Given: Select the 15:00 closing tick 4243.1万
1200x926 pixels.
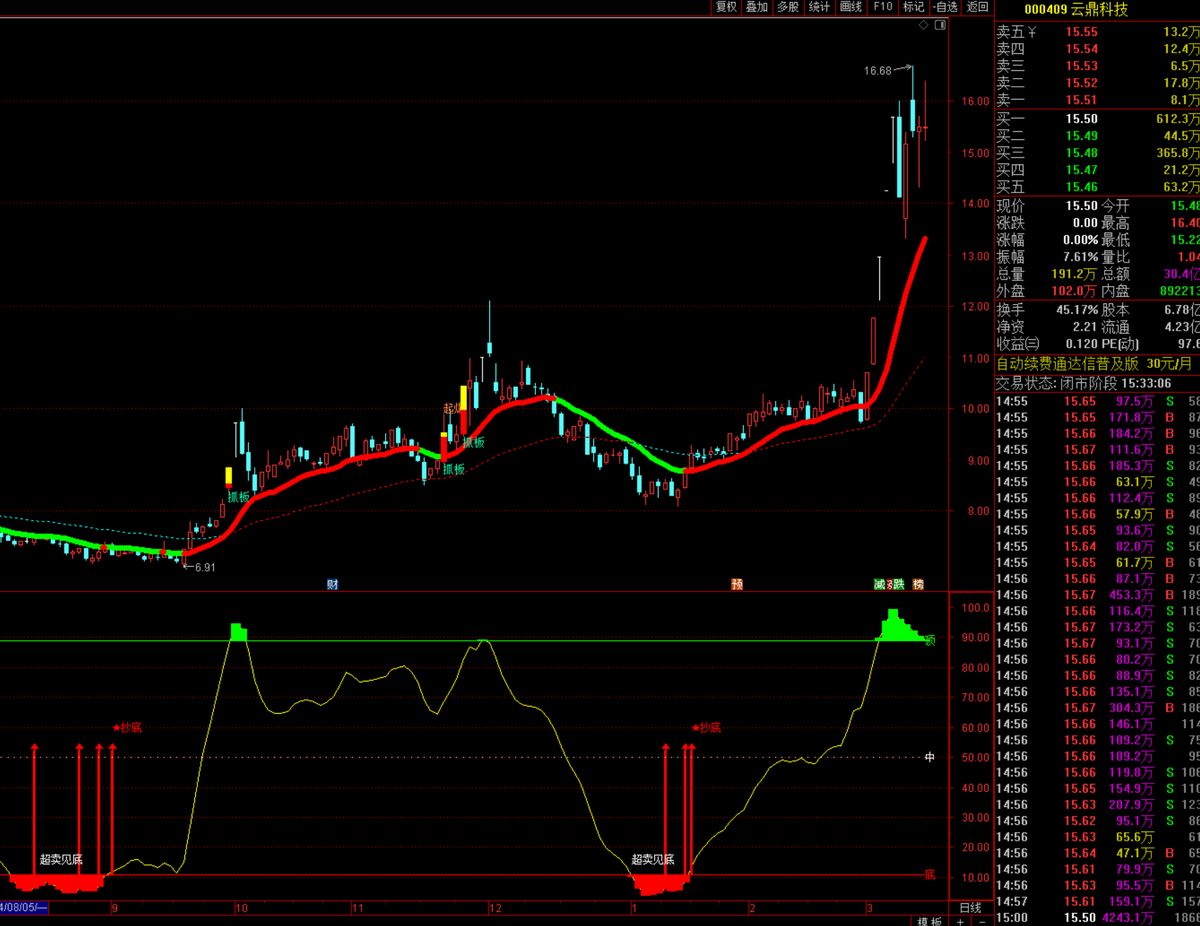Looking at the screenshot, I should click(1097, 917).
